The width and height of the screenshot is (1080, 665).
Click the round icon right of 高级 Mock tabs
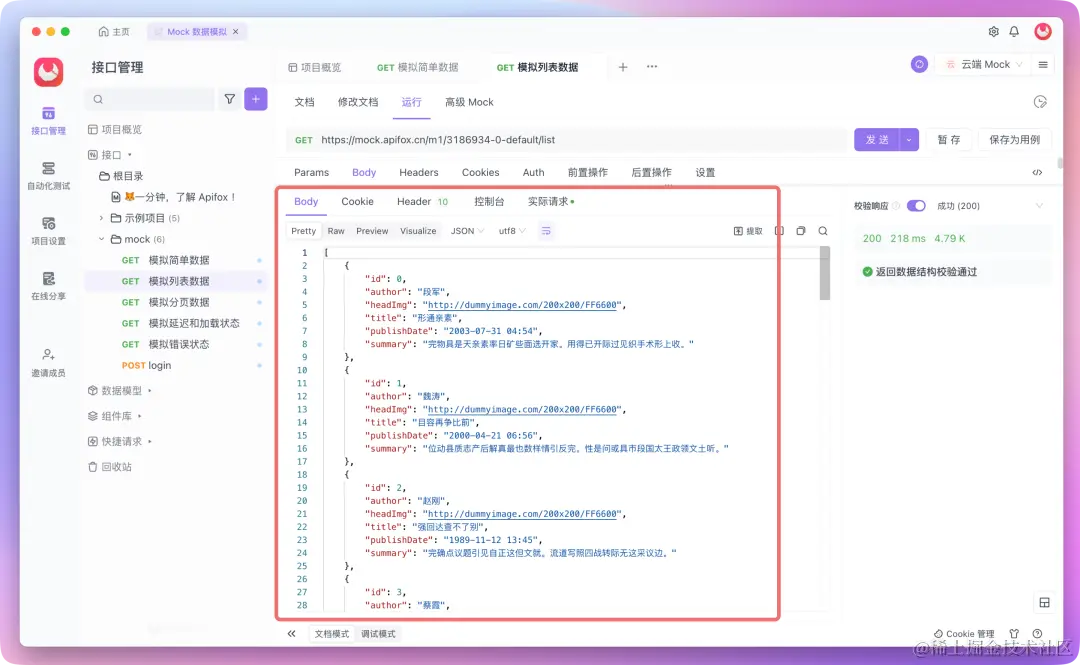tap(1040, 102)
